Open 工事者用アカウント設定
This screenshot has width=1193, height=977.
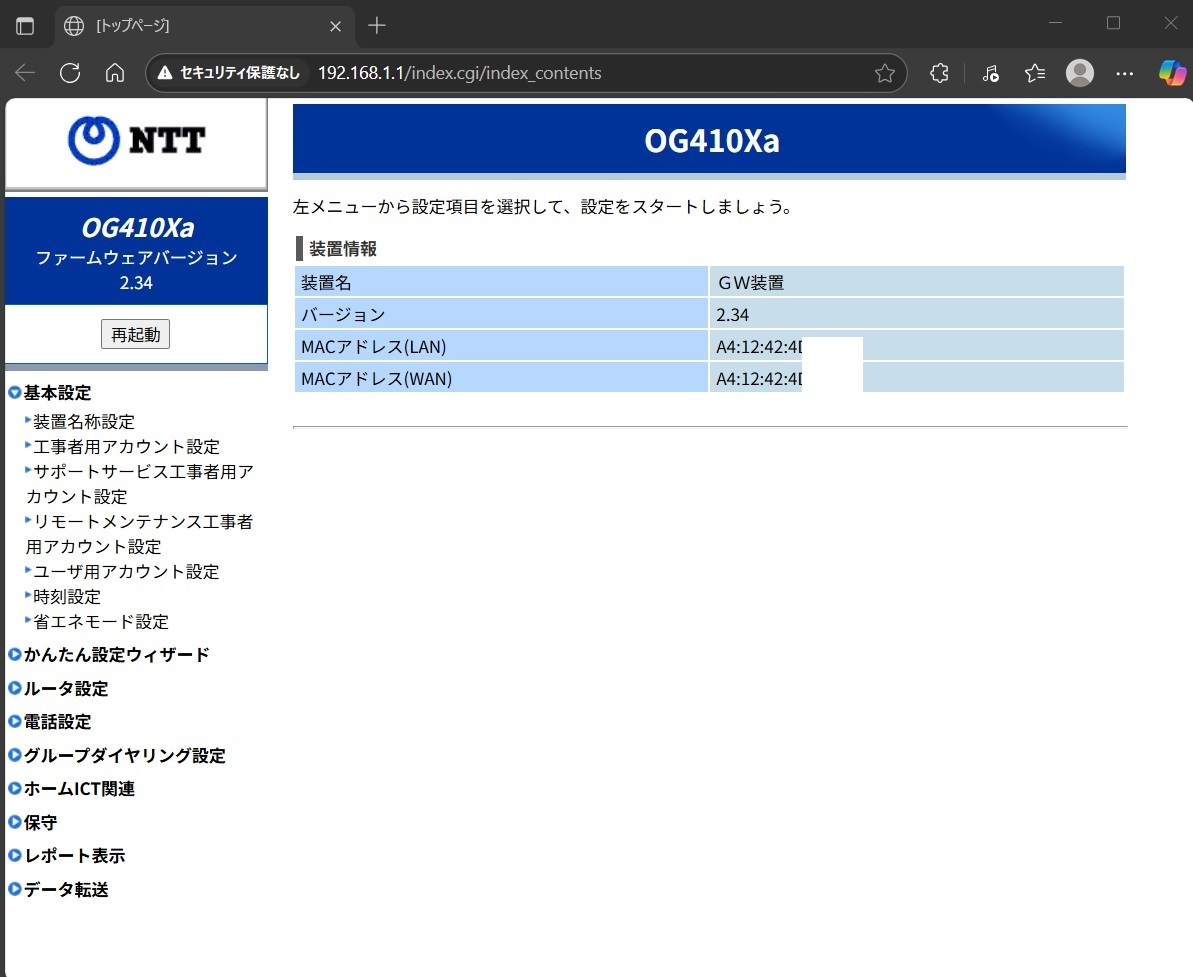[126, 447]
